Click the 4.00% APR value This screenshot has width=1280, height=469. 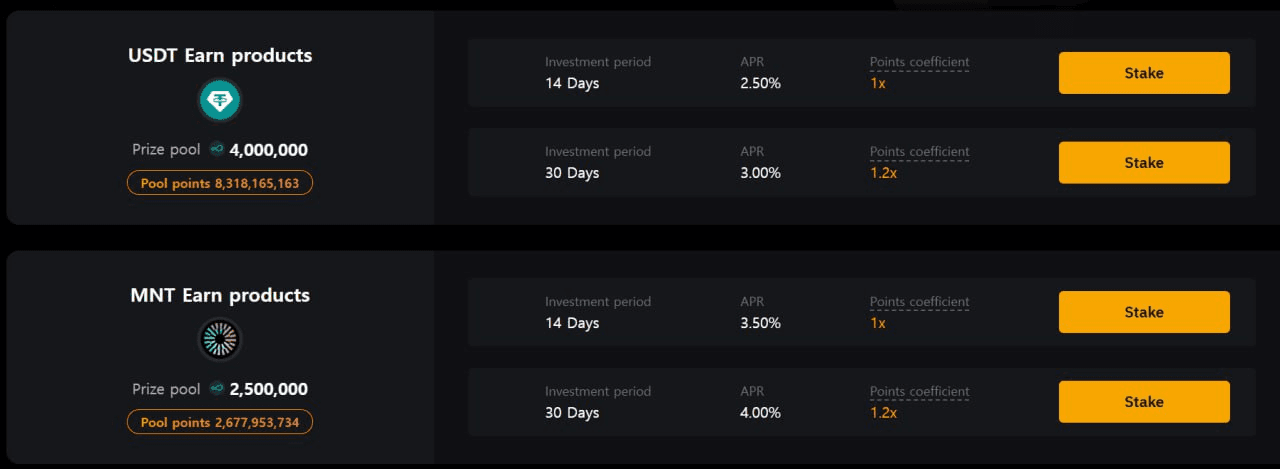(x=760, y=413)
